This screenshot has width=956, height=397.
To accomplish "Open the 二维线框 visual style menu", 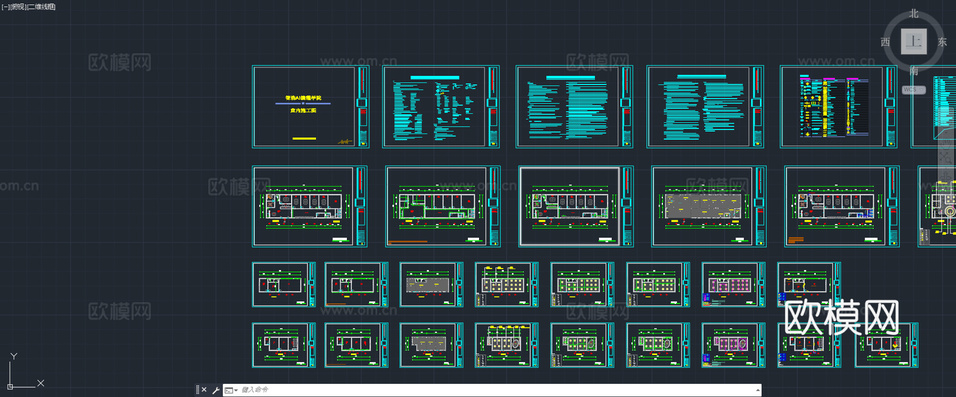I will point(40,6).
